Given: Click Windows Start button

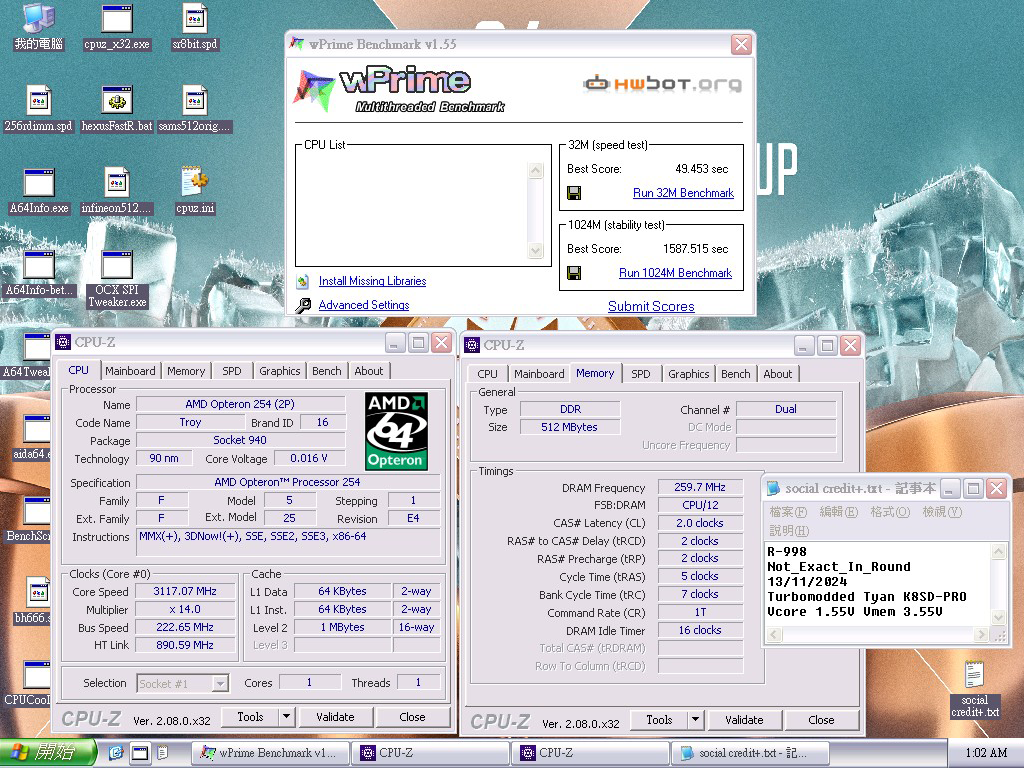Looking at the screenshot, I should click(x=48, y=753).
